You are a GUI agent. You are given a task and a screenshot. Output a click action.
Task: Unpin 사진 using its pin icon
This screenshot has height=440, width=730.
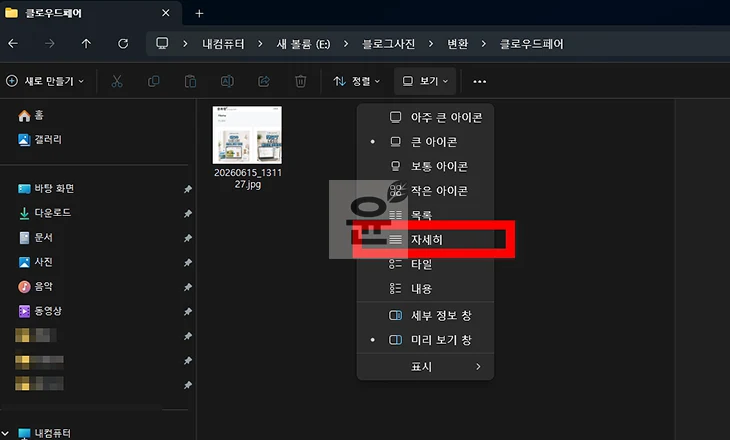188,263
